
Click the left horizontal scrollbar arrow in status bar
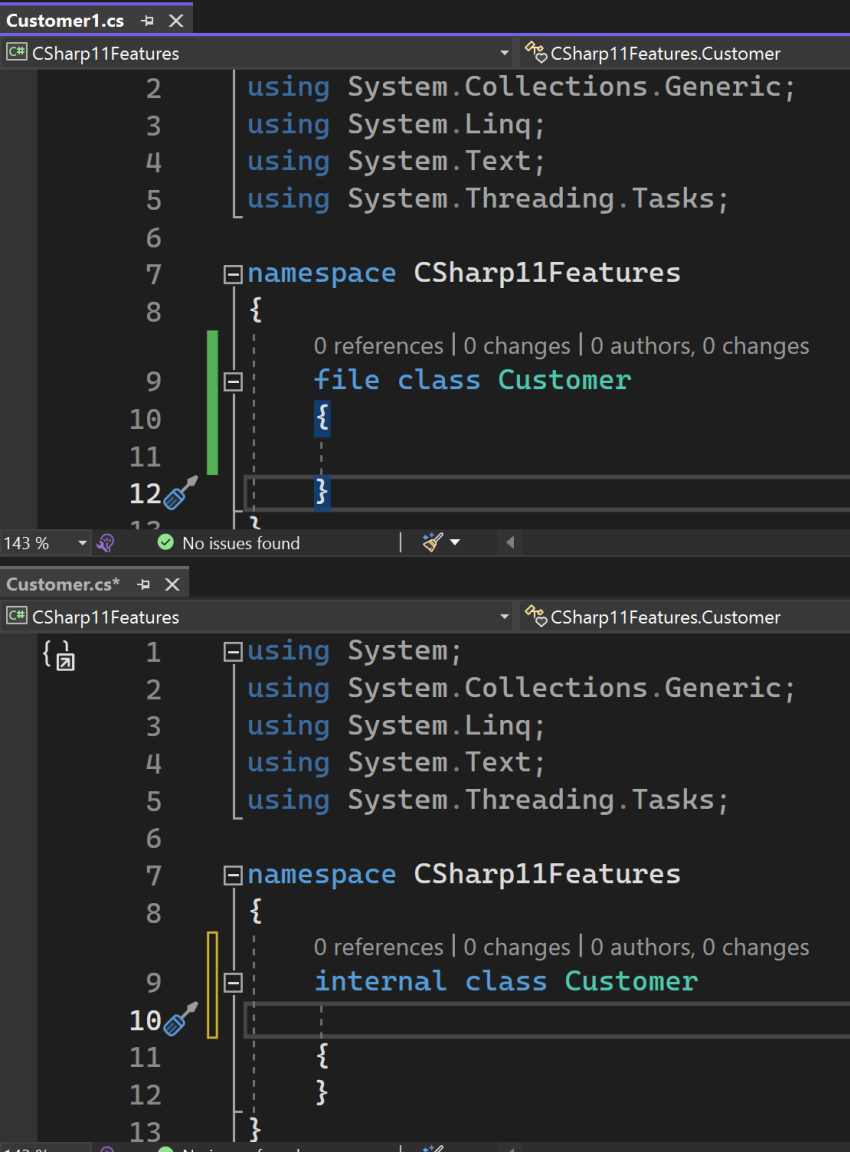(509, 543)
